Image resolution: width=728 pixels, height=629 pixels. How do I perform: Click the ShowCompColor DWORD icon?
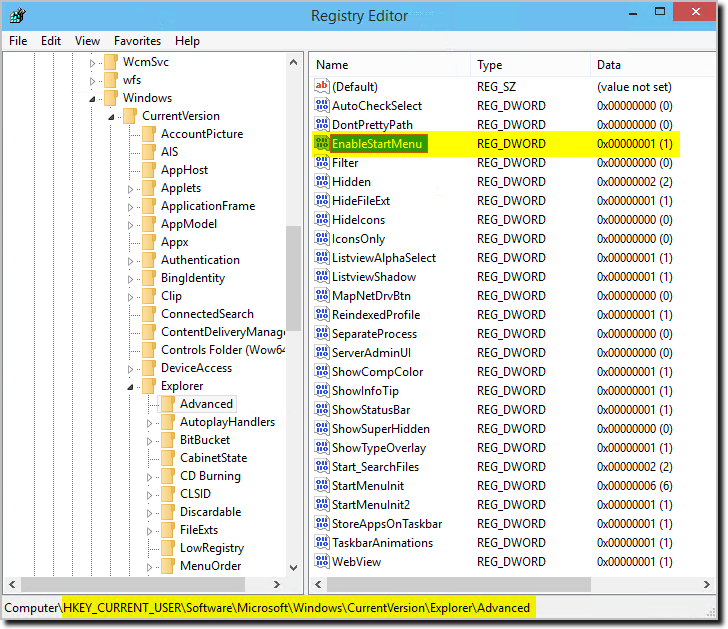321,372
